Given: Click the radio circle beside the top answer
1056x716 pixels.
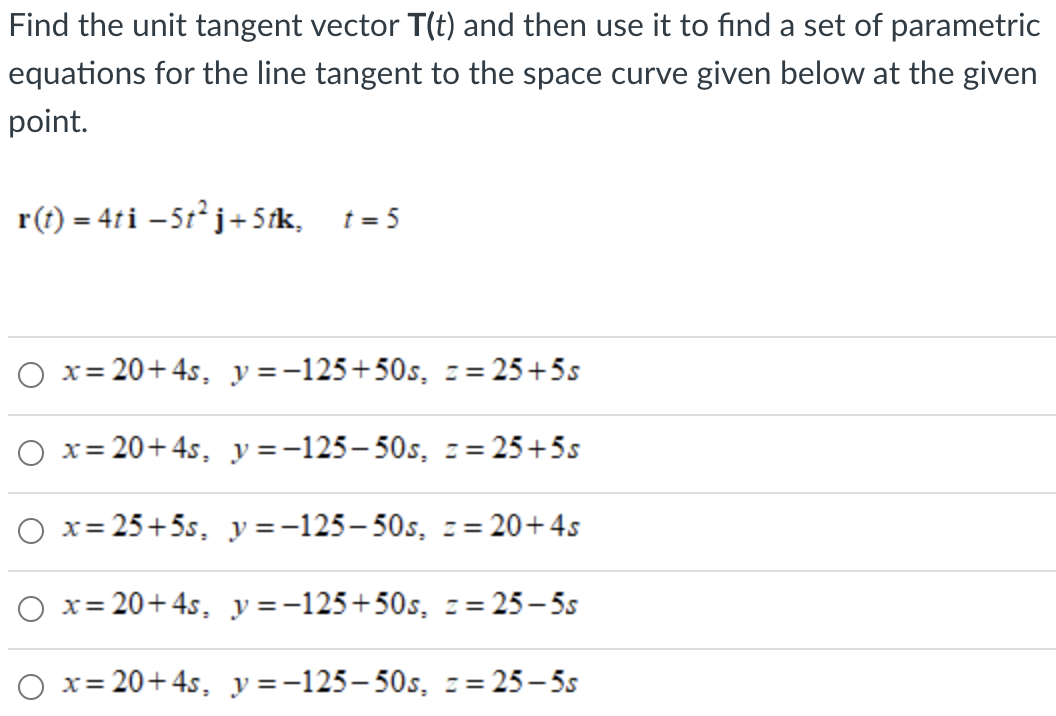Looking at the screenshot, I should pos(30,375).
